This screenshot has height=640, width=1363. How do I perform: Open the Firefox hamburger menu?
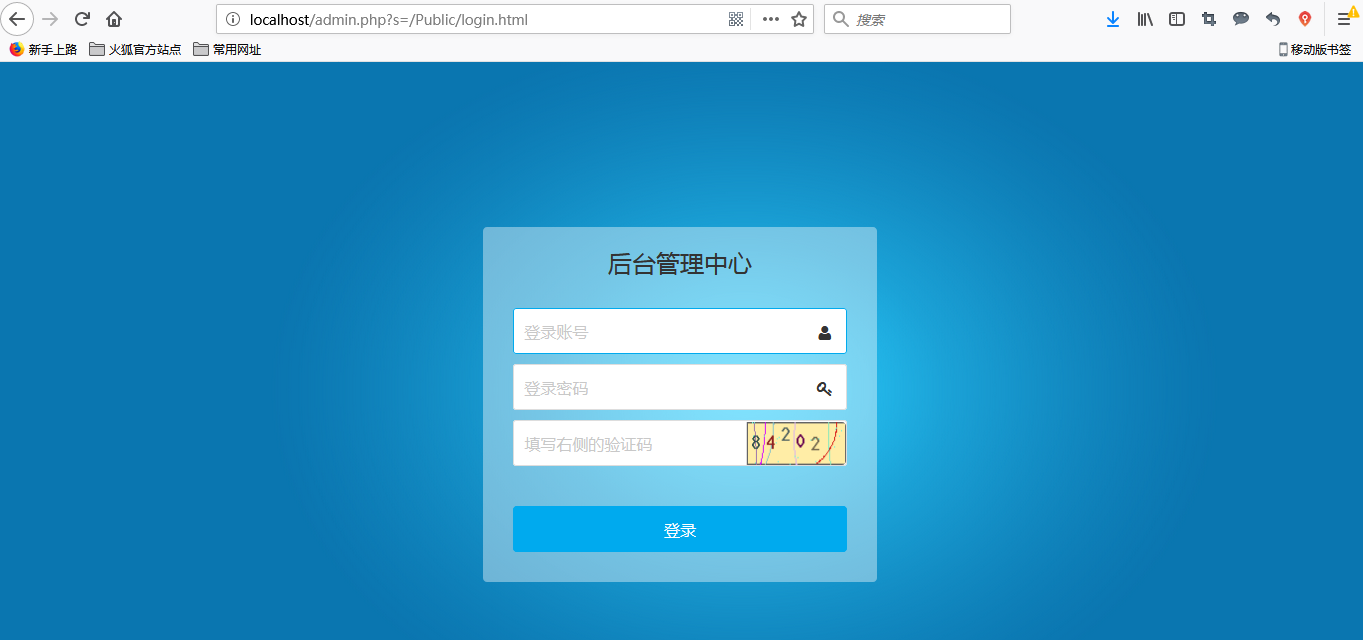tap(1345, 19)
